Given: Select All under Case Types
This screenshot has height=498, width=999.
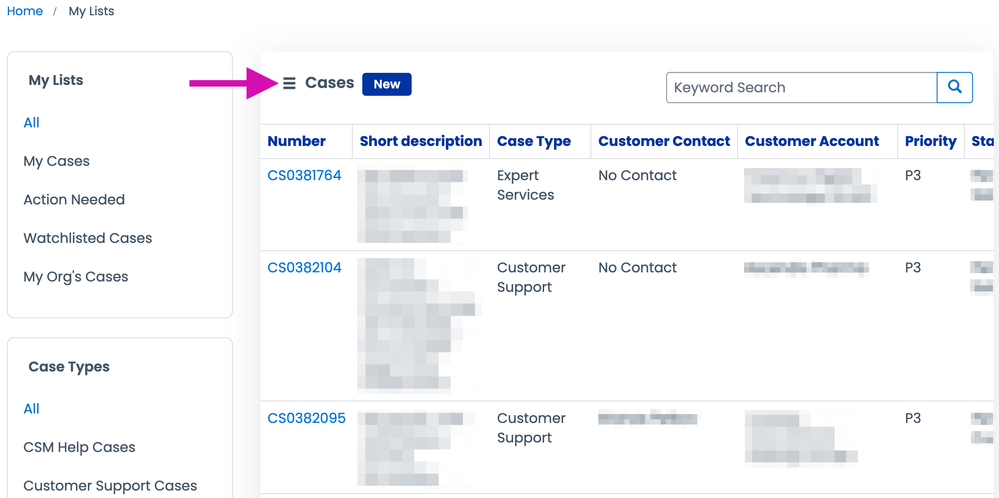Looking at the screenshot, I should pyautogui.click(x=32, y=408).
